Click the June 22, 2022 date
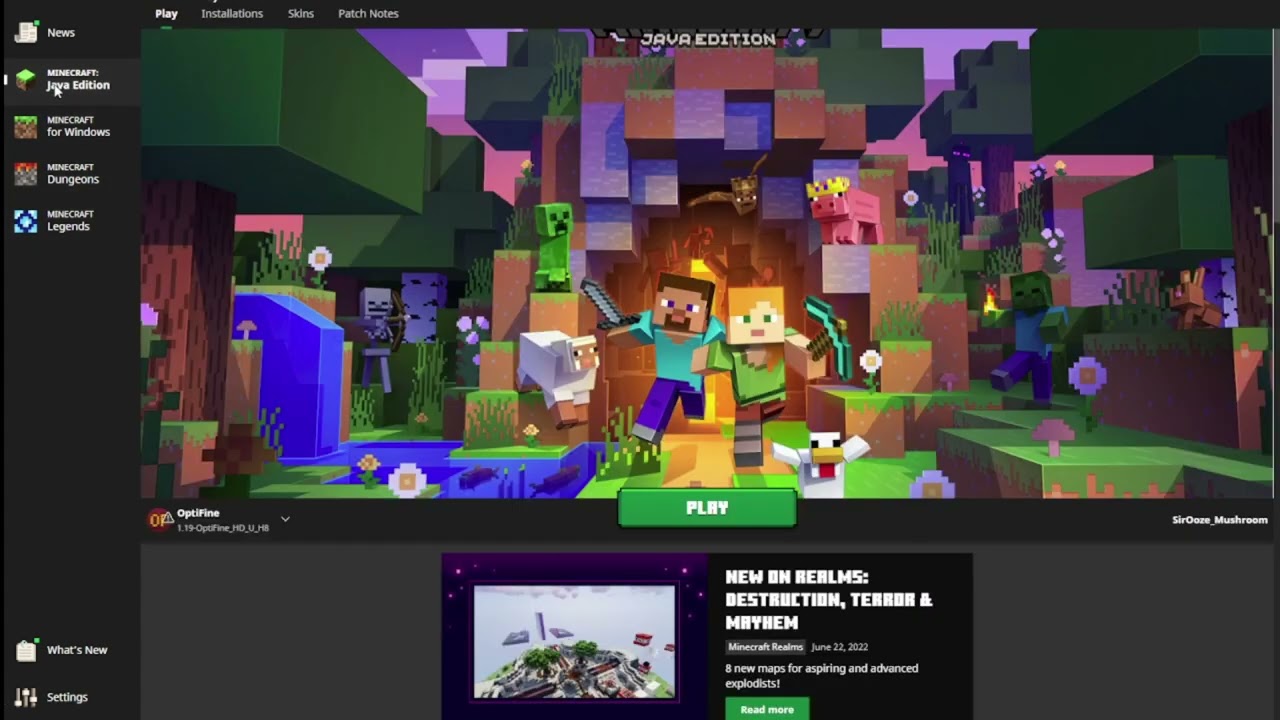Image resolution: width=1280 pixels, height=720 pixels. [839, 647]
